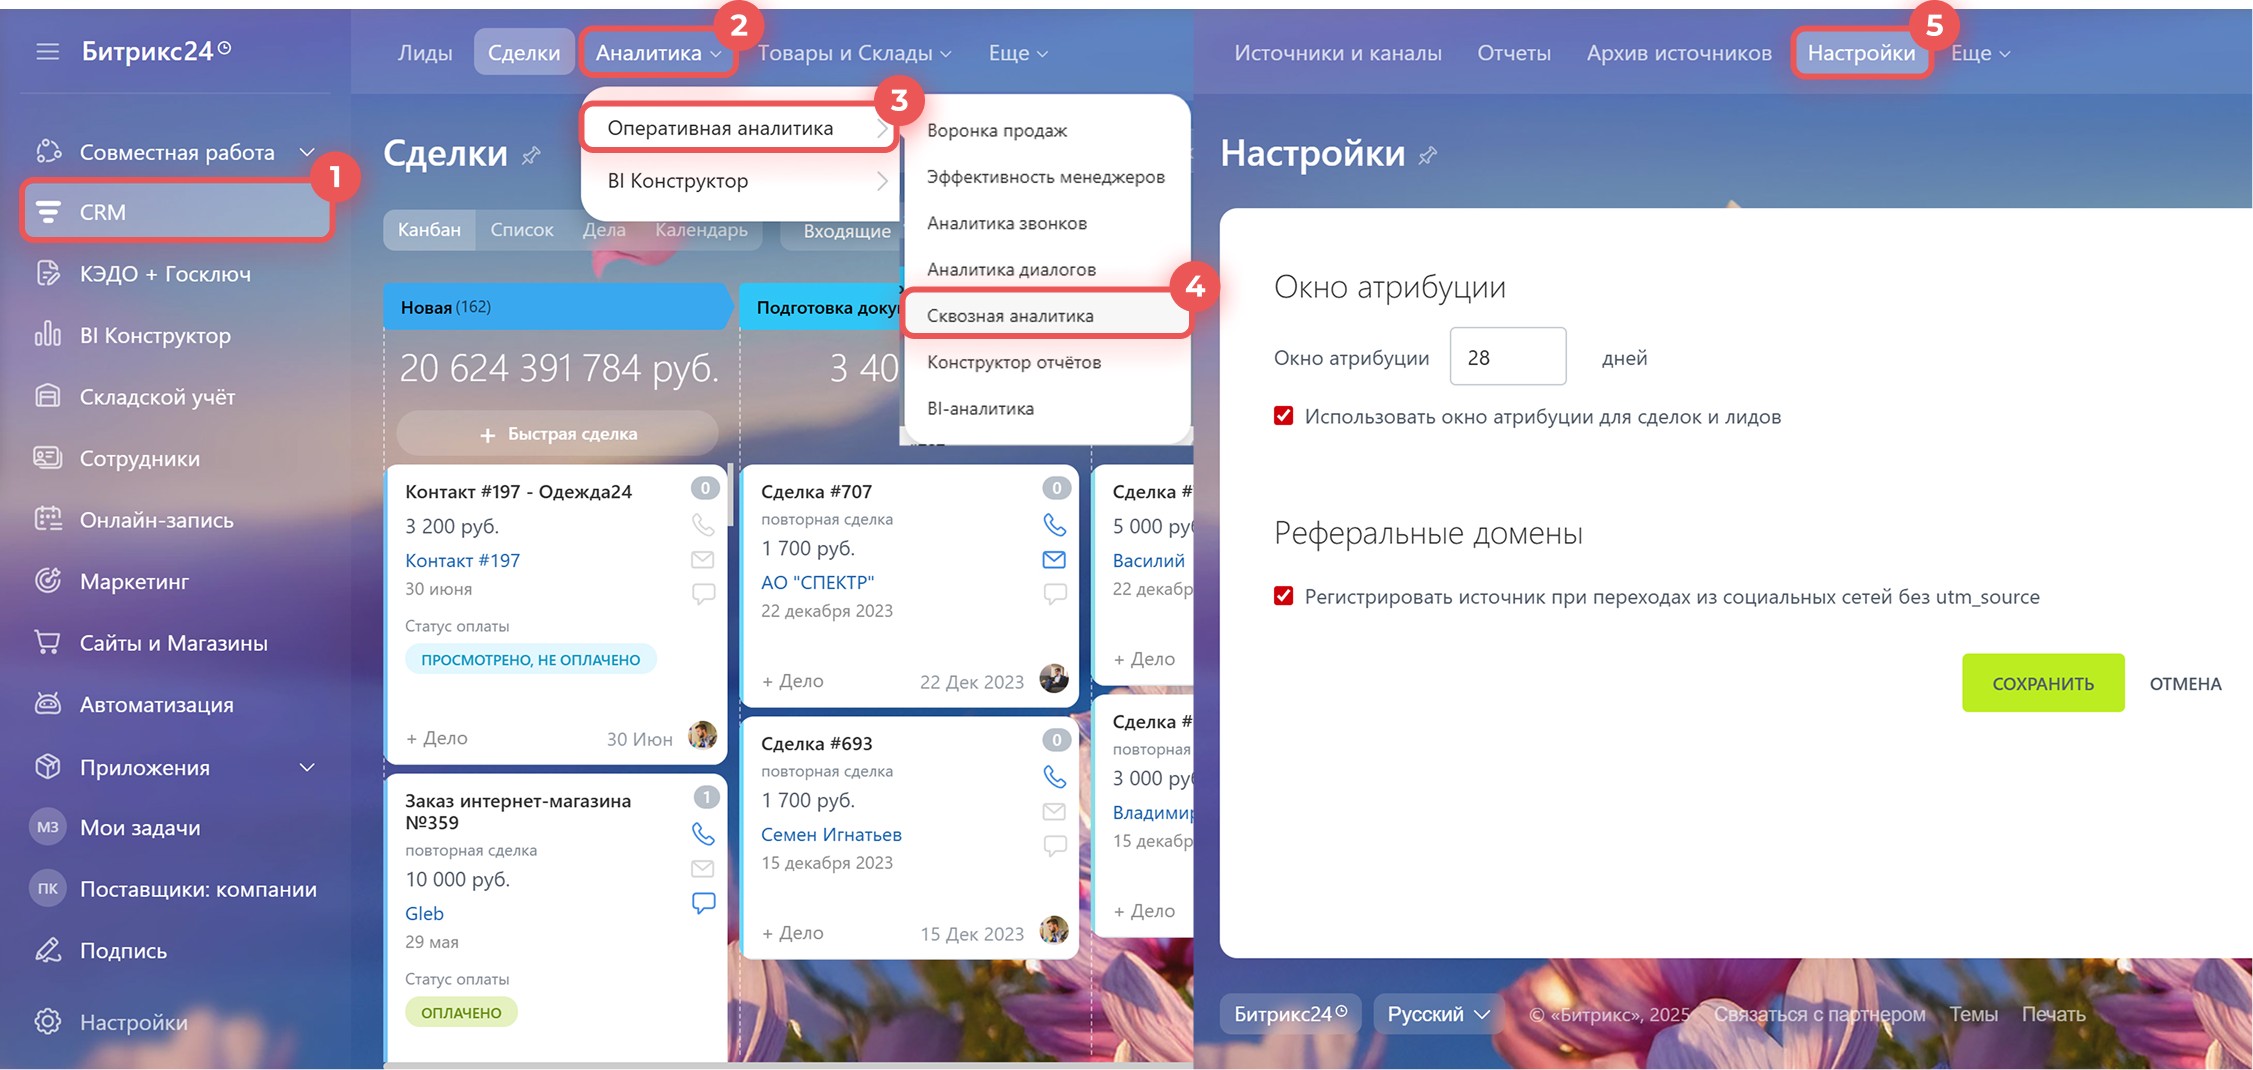Open the hamburger menu next to Битрикс24
Image resolution: width=2253 pixels, height=1070 pixels.
(47, 51)
